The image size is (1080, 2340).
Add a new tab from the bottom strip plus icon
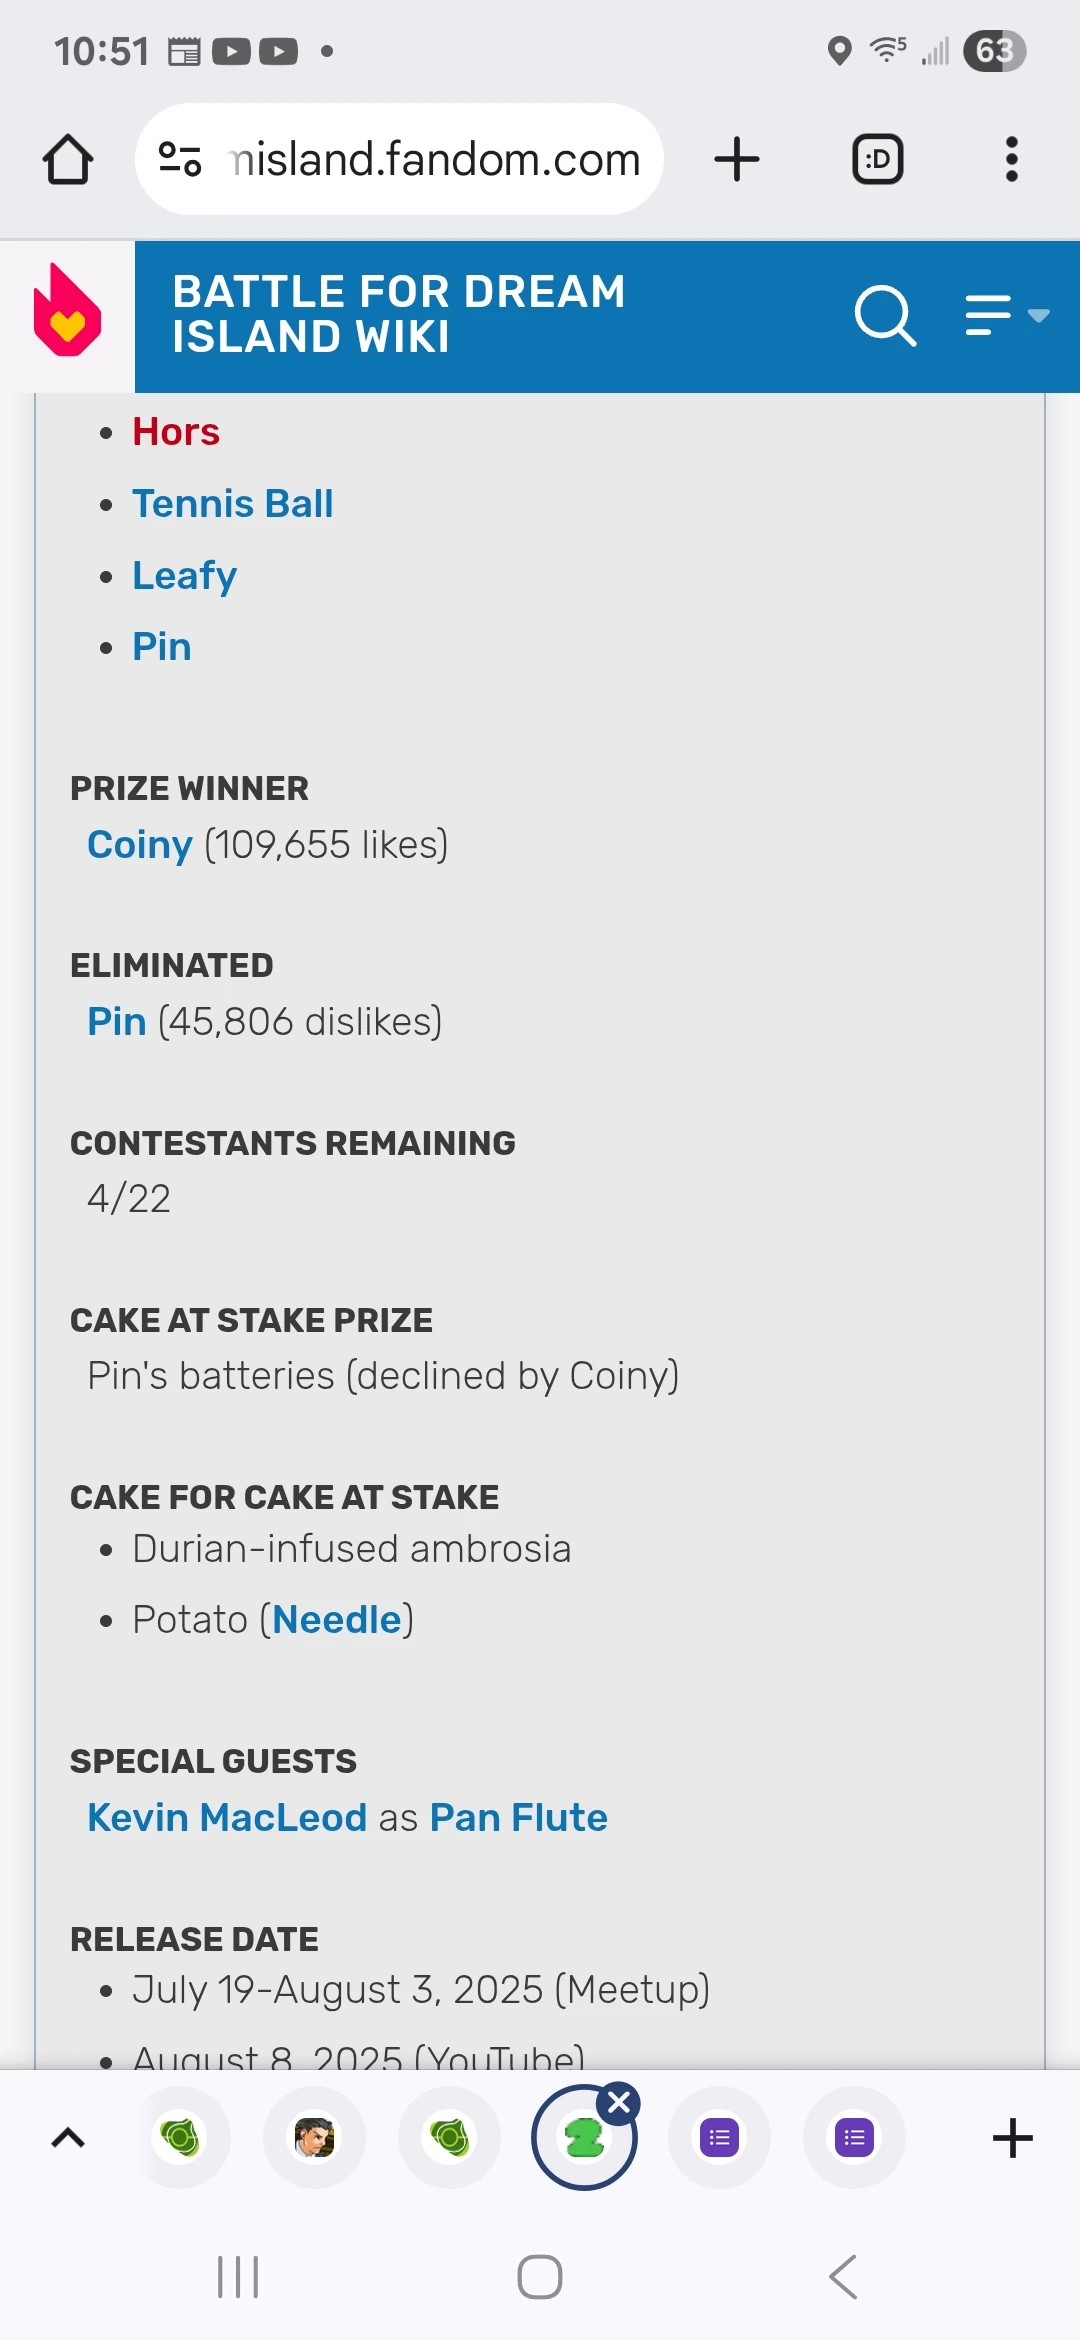point(1012,2138)
